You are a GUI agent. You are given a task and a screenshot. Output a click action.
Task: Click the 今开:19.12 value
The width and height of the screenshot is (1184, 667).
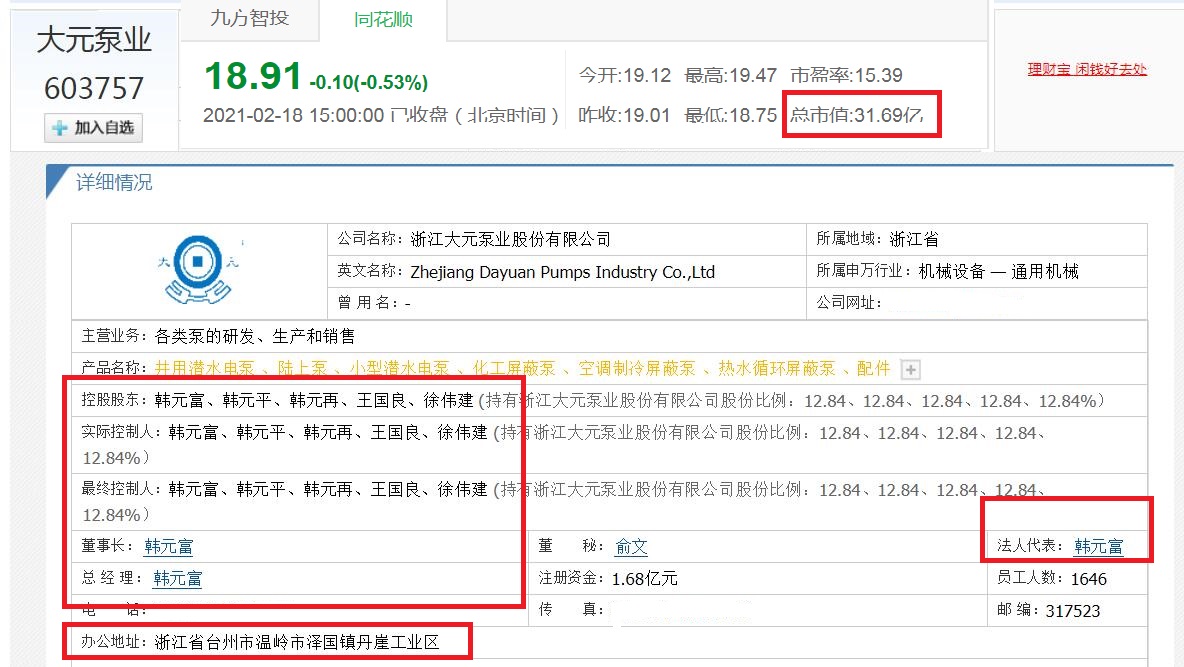tap(624, 75)
